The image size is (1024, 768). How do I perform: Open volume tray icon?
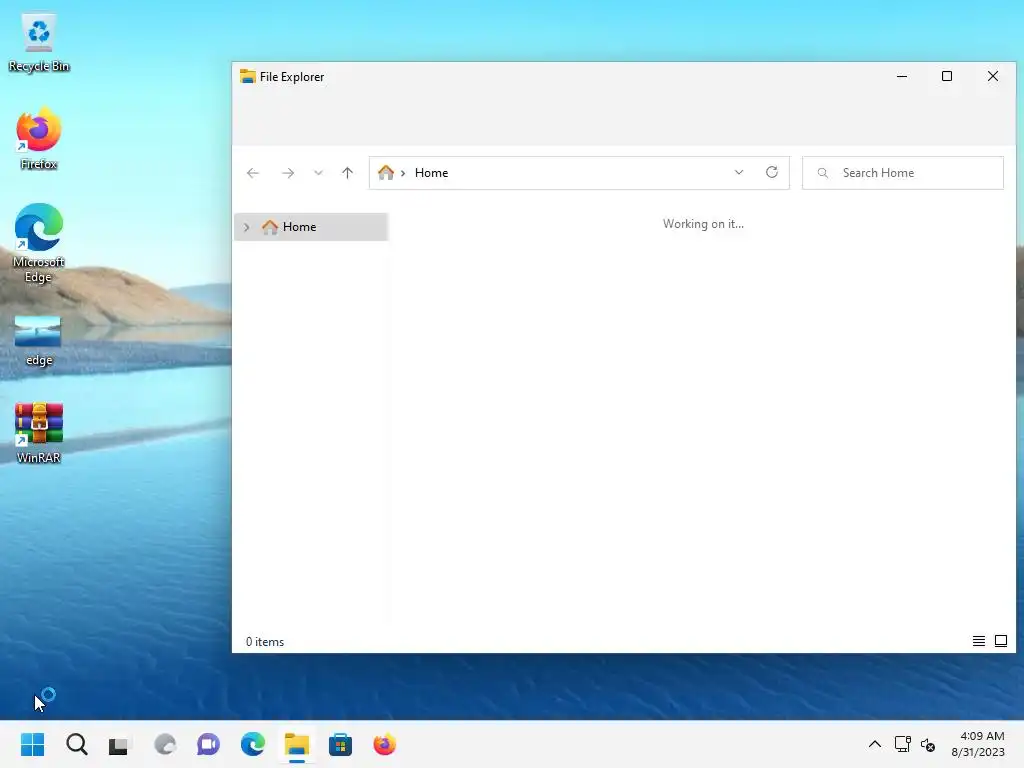(927, 744)
